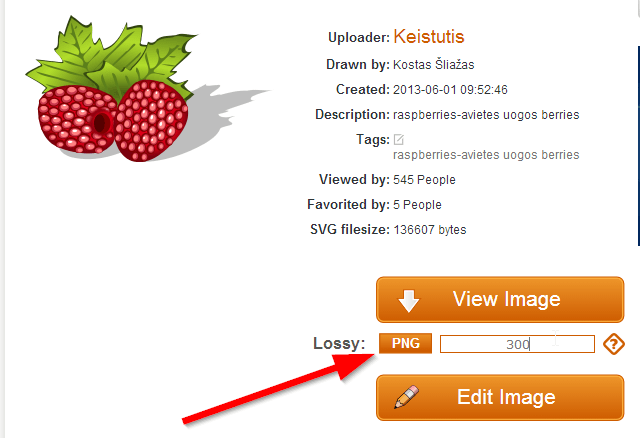Open the raspberries clipart preview image
Screen dimensions: 640x438
click(148, 89)
